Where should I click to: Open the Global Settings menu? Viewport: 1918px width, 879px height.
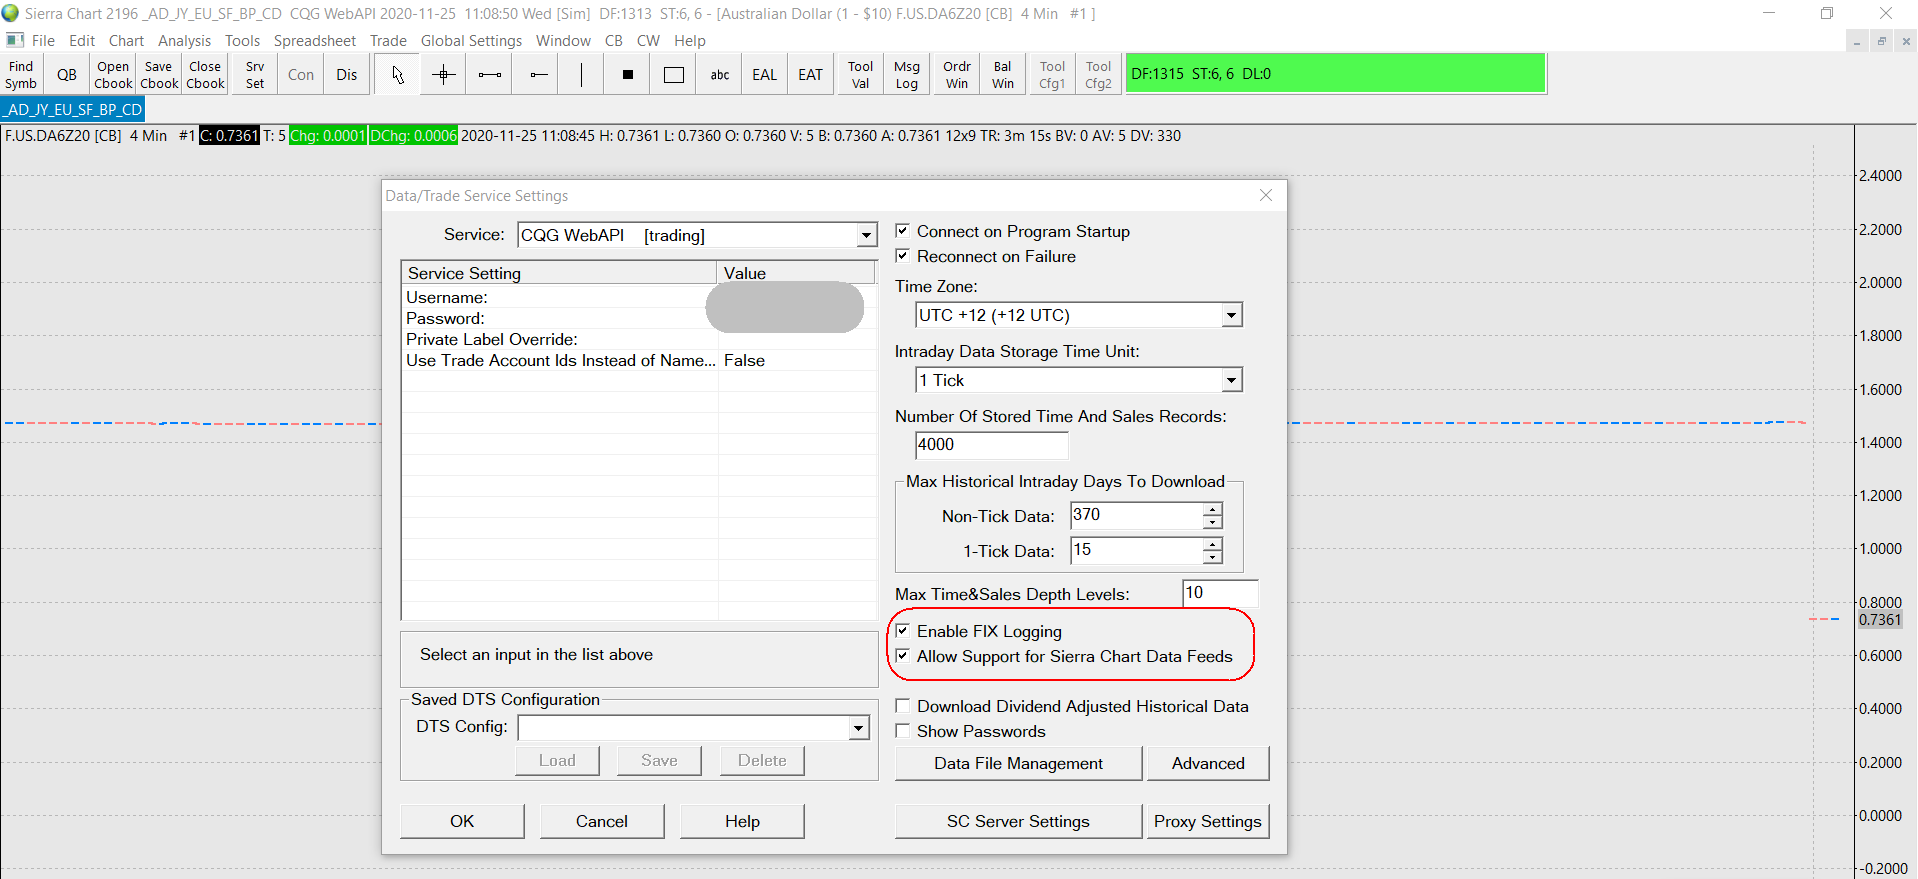[x=471, y=41]
